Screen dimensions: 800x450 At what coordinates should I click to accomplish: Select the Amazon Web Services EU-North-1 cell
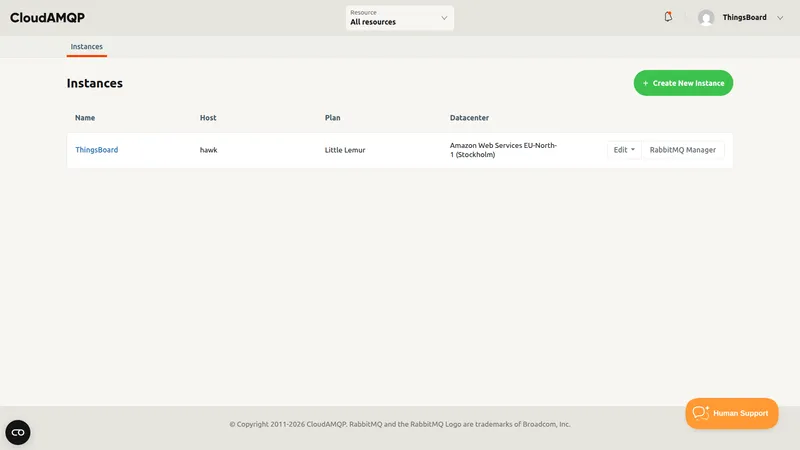(503, 150)
